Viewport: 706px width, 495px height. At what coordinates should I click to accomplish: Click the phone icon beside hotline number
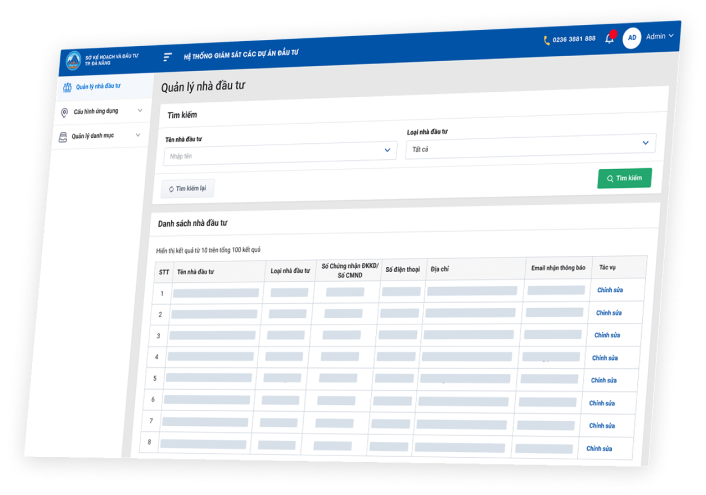[547, 40]
